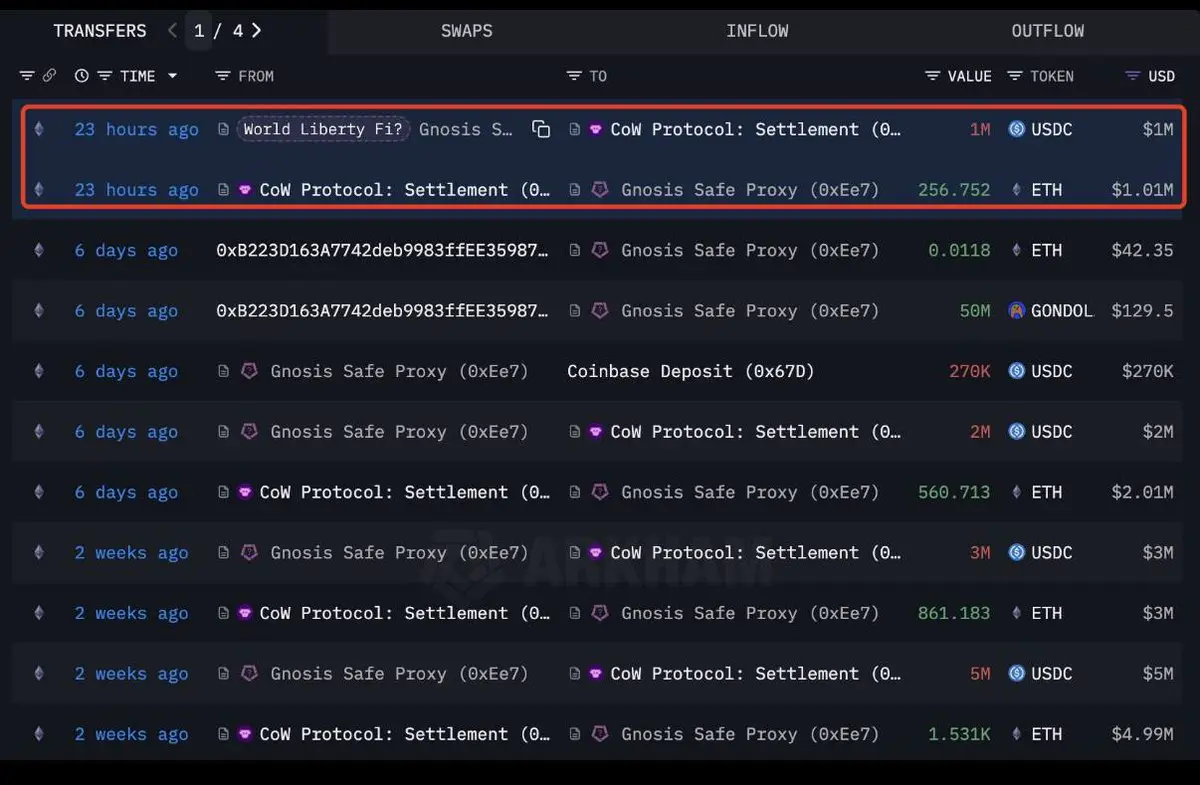Click the Gnosis Safe icon in the 270K USDC row
Image resolution: width=1200 pixels, height=785 pixels.
pos(249,371)
